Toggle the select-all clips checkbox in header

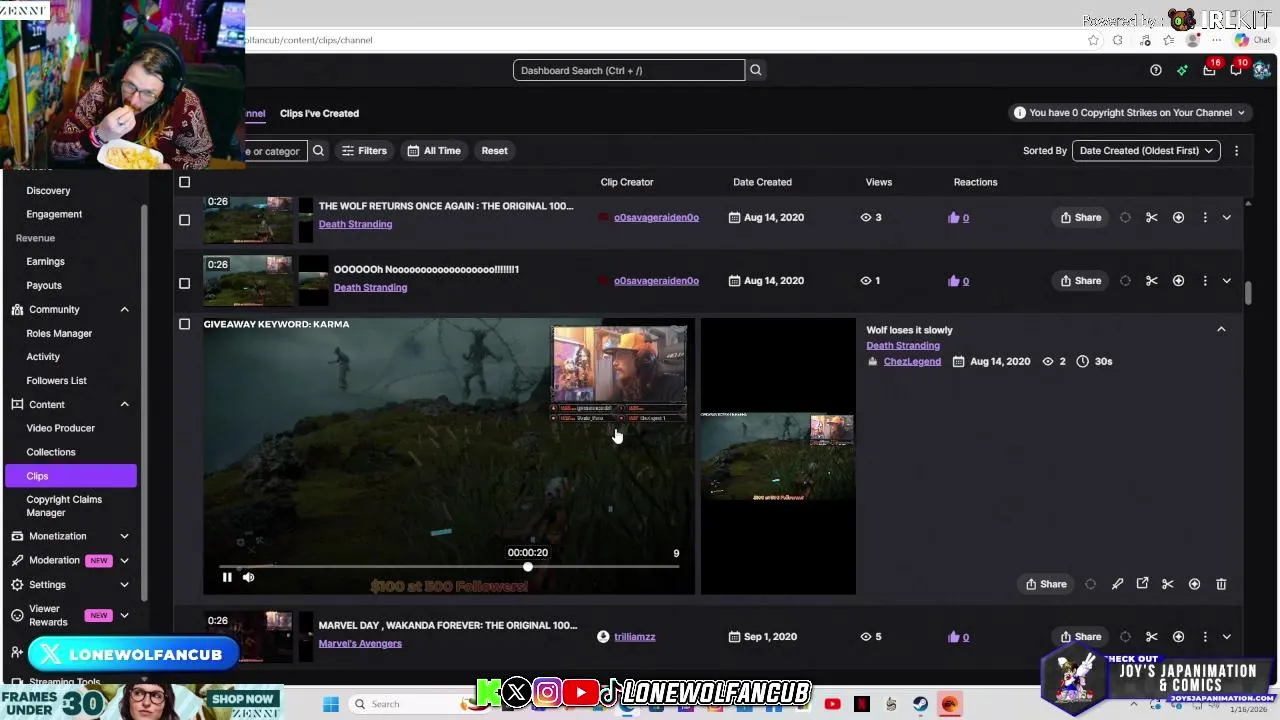tap(184, 182)
